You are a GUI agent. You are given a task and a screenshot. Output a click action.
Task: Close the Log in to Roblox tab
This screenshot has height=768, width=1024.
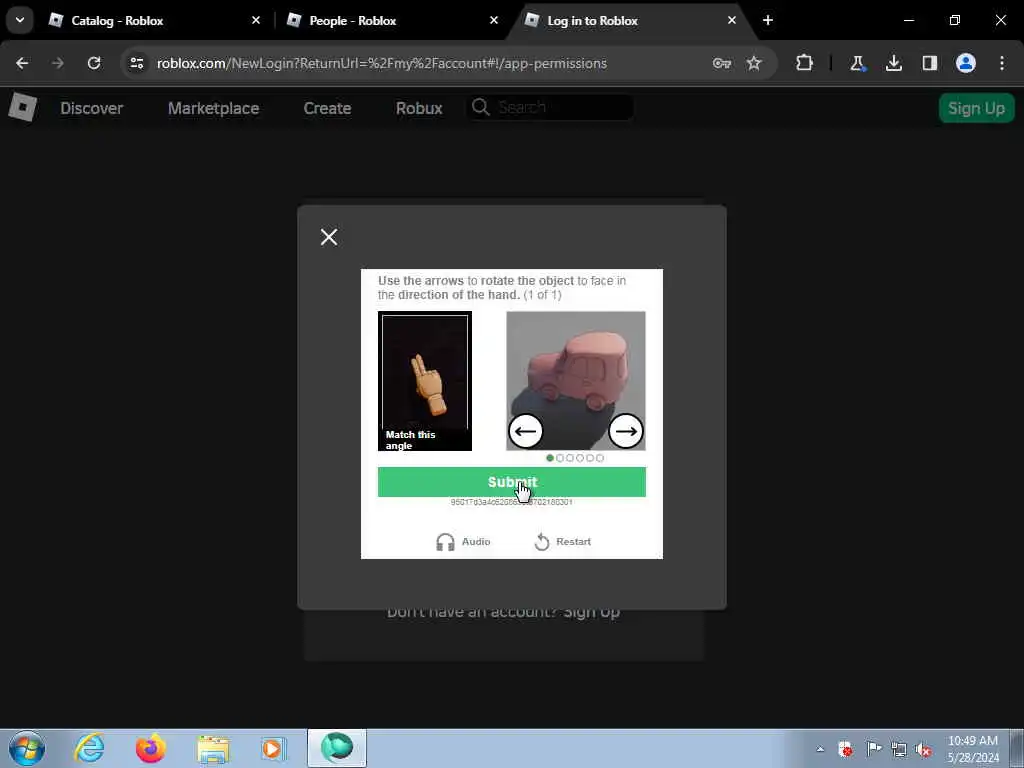click(x=731, y=20)
